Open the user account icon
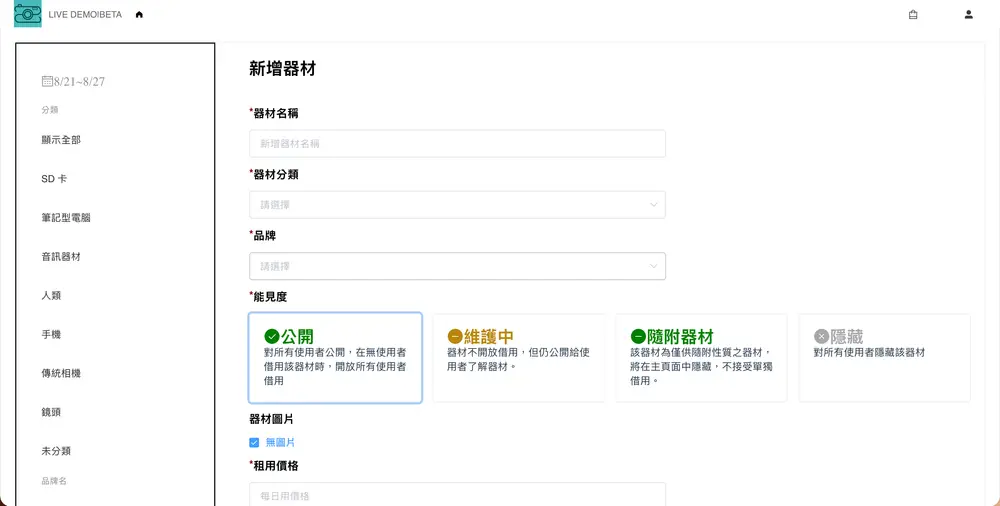 tap(968, 15)
